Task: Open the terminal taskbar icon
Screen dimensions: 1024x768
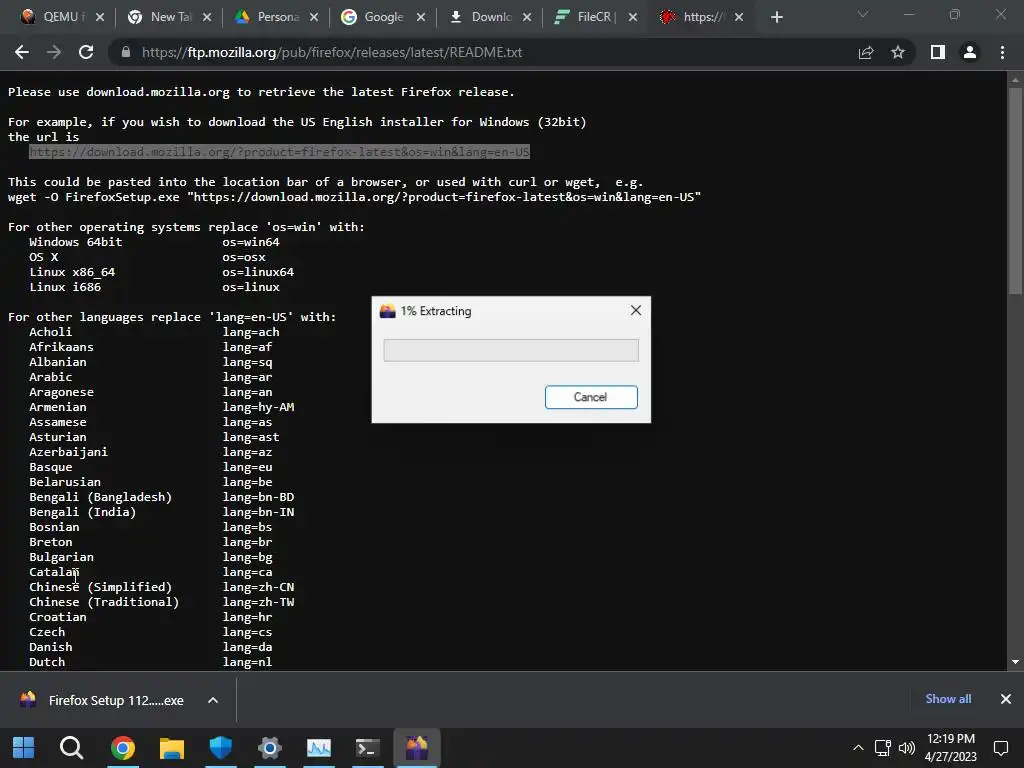Action: coord(368,748)
